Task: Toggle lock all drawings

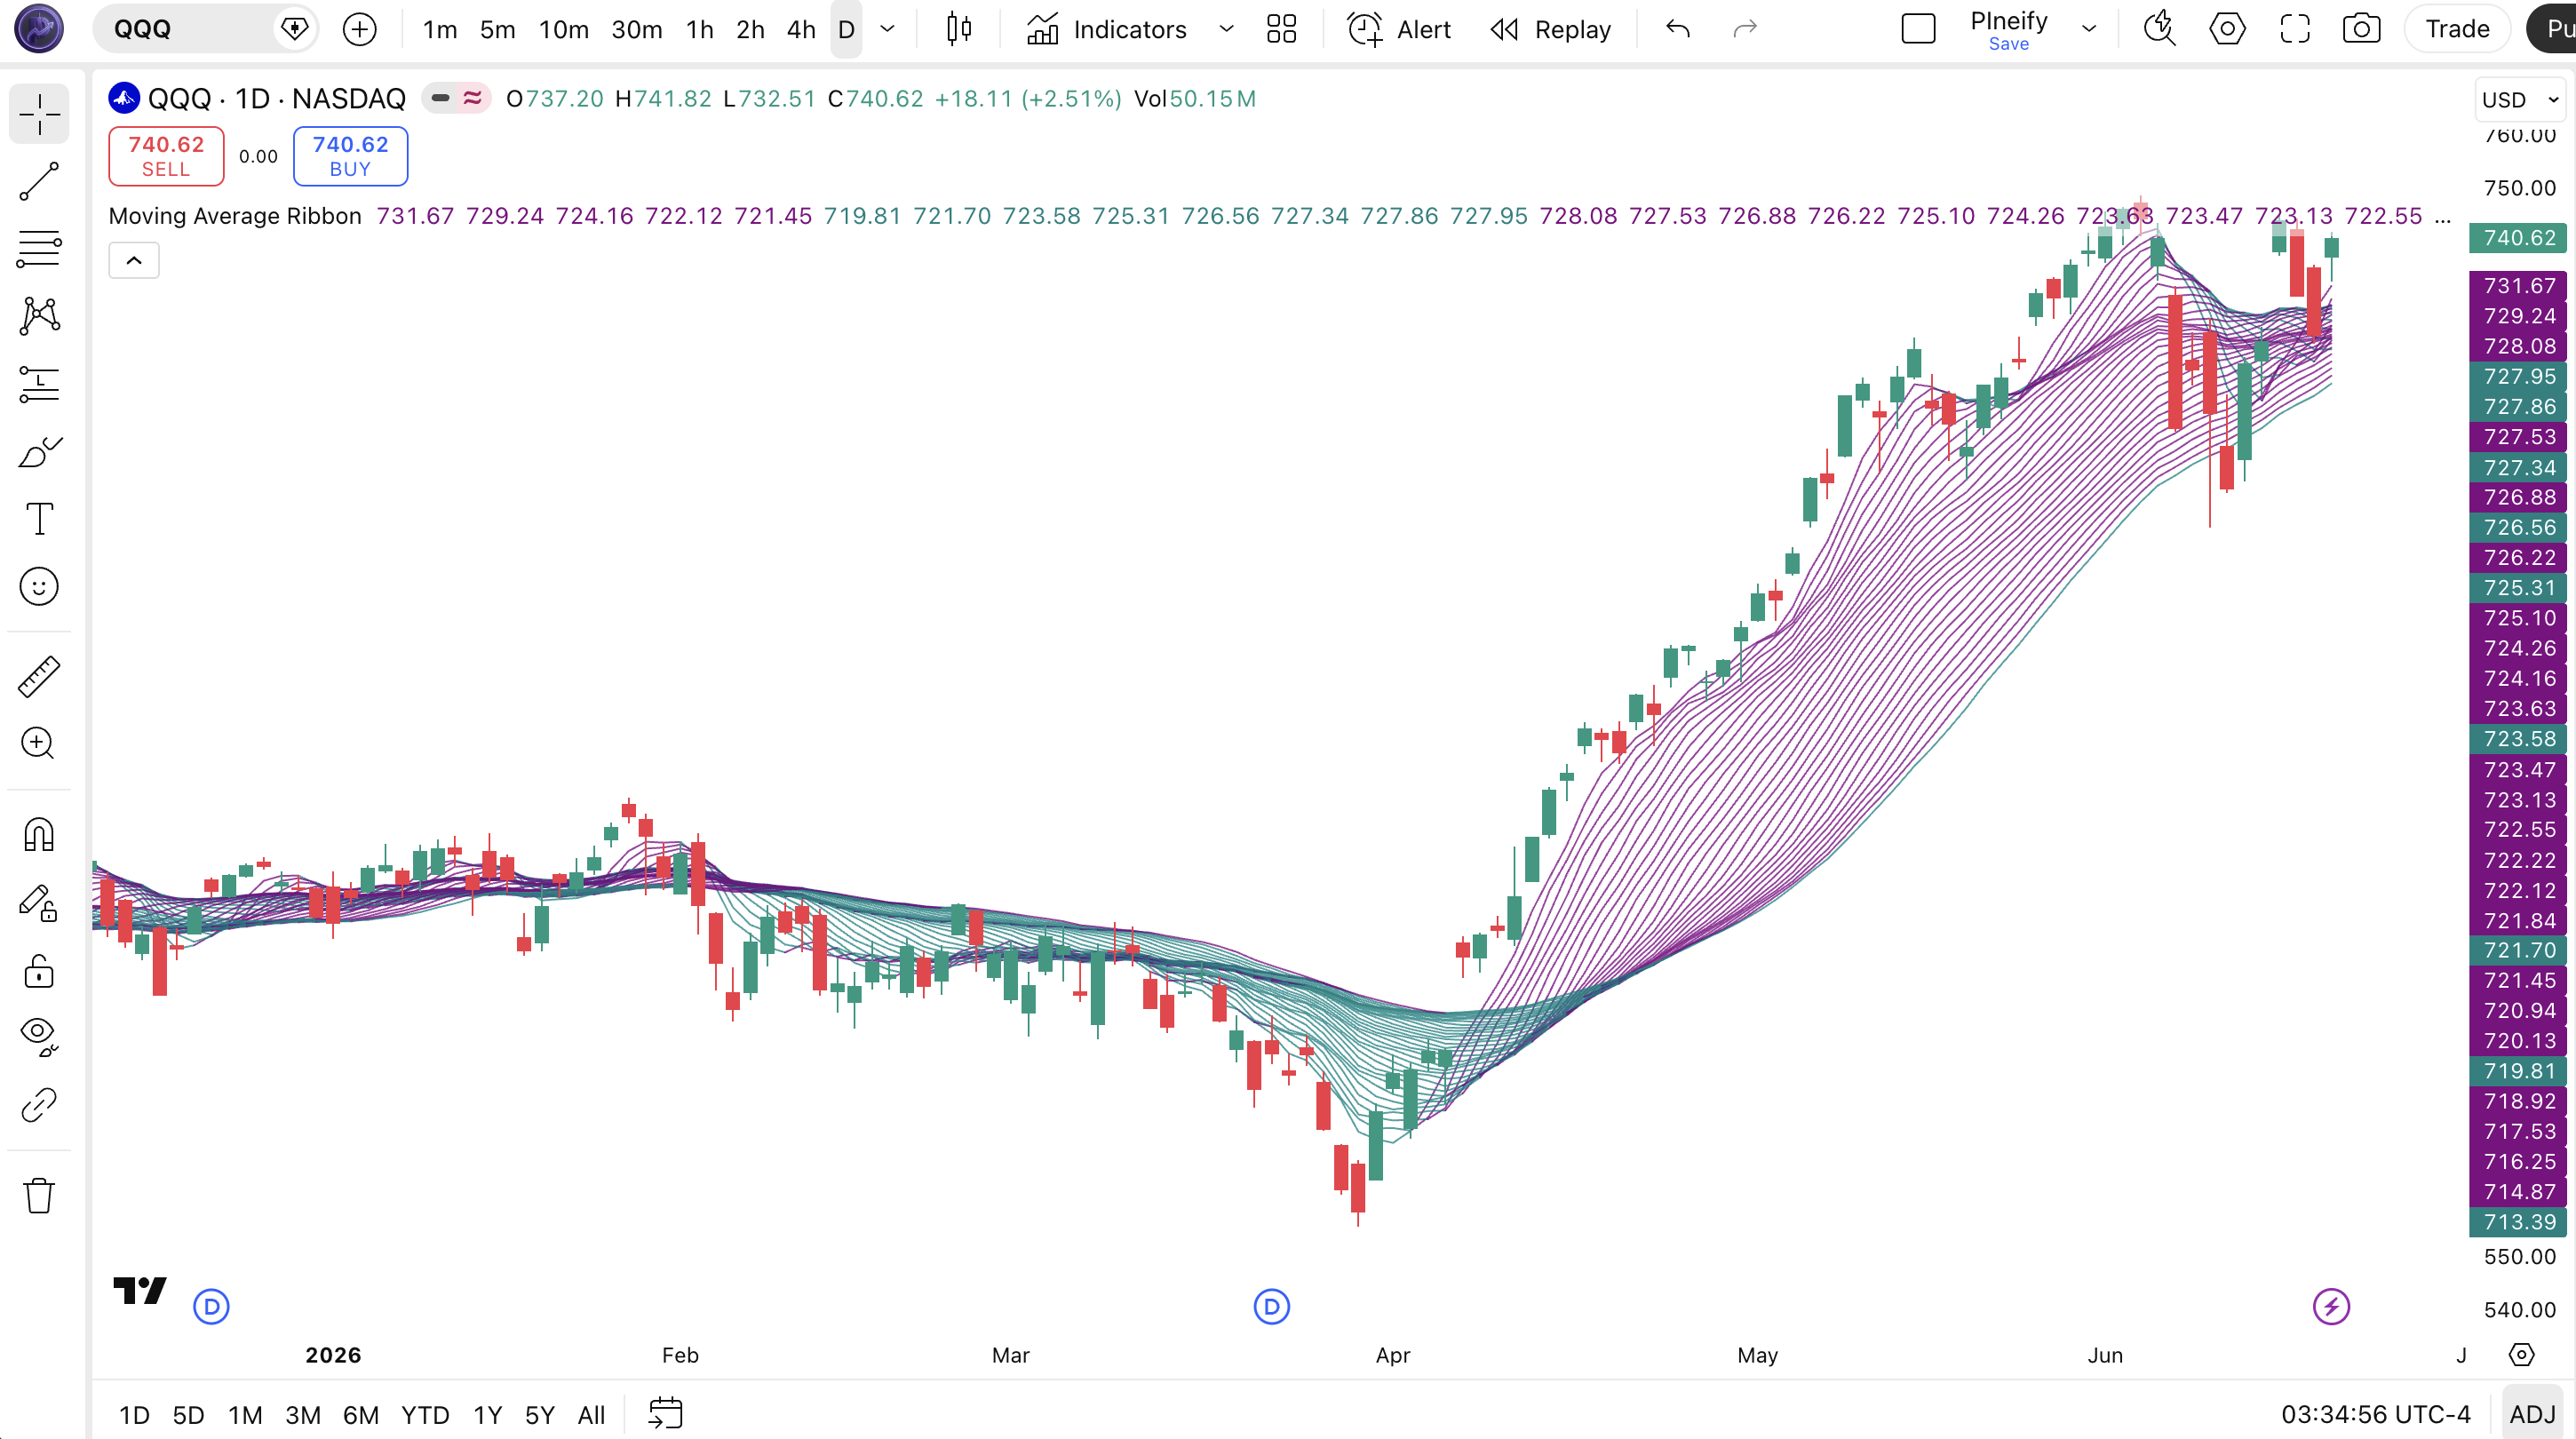Action: tap(39, 971)
